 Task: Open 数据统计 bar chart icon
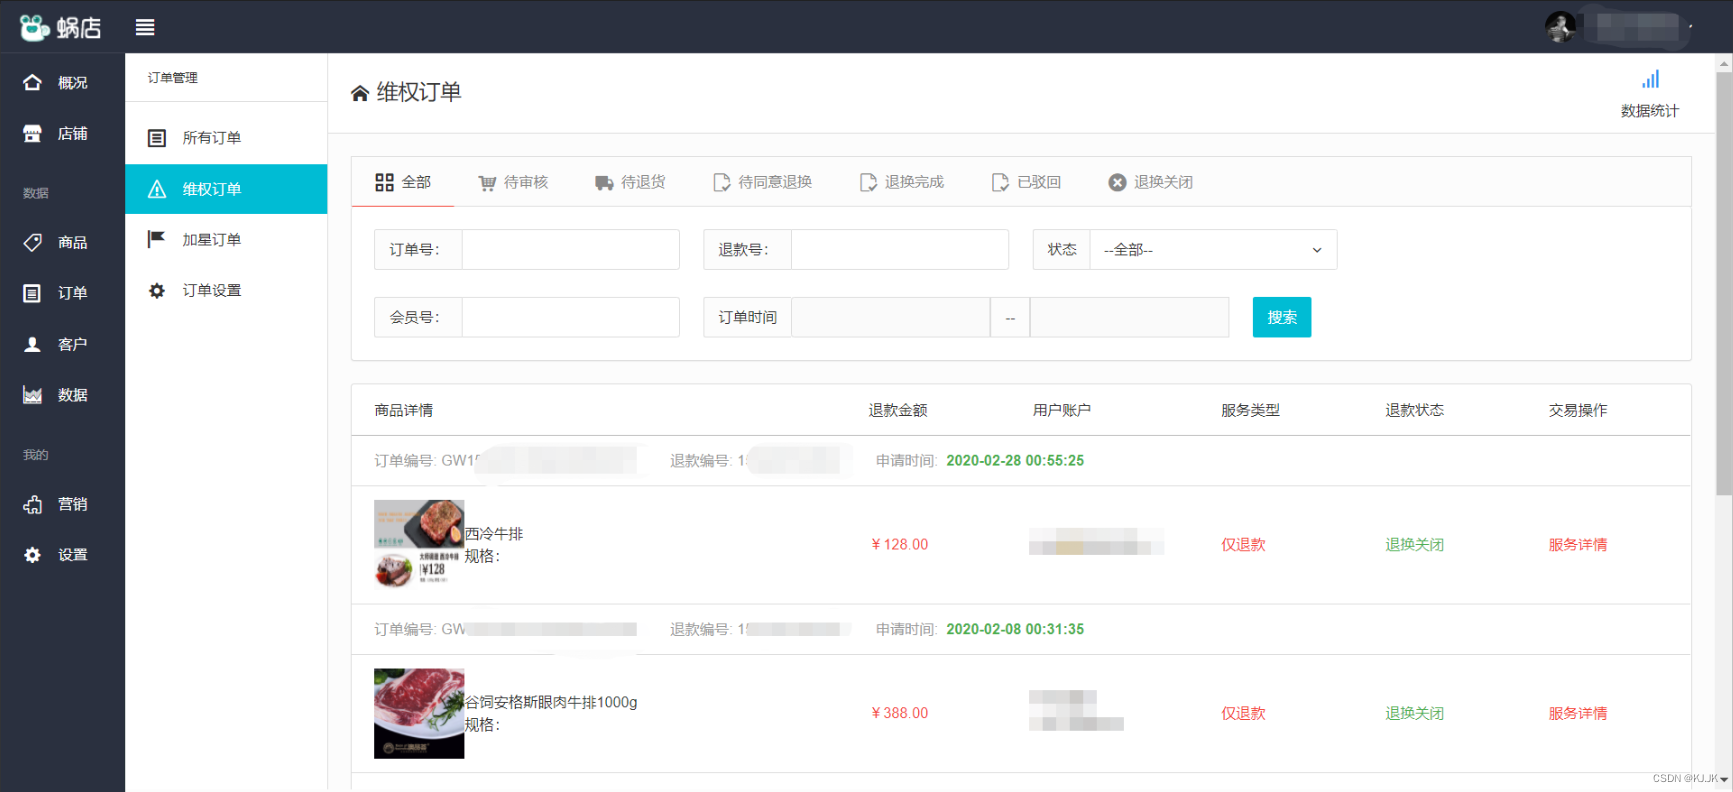pos(1650,79)
